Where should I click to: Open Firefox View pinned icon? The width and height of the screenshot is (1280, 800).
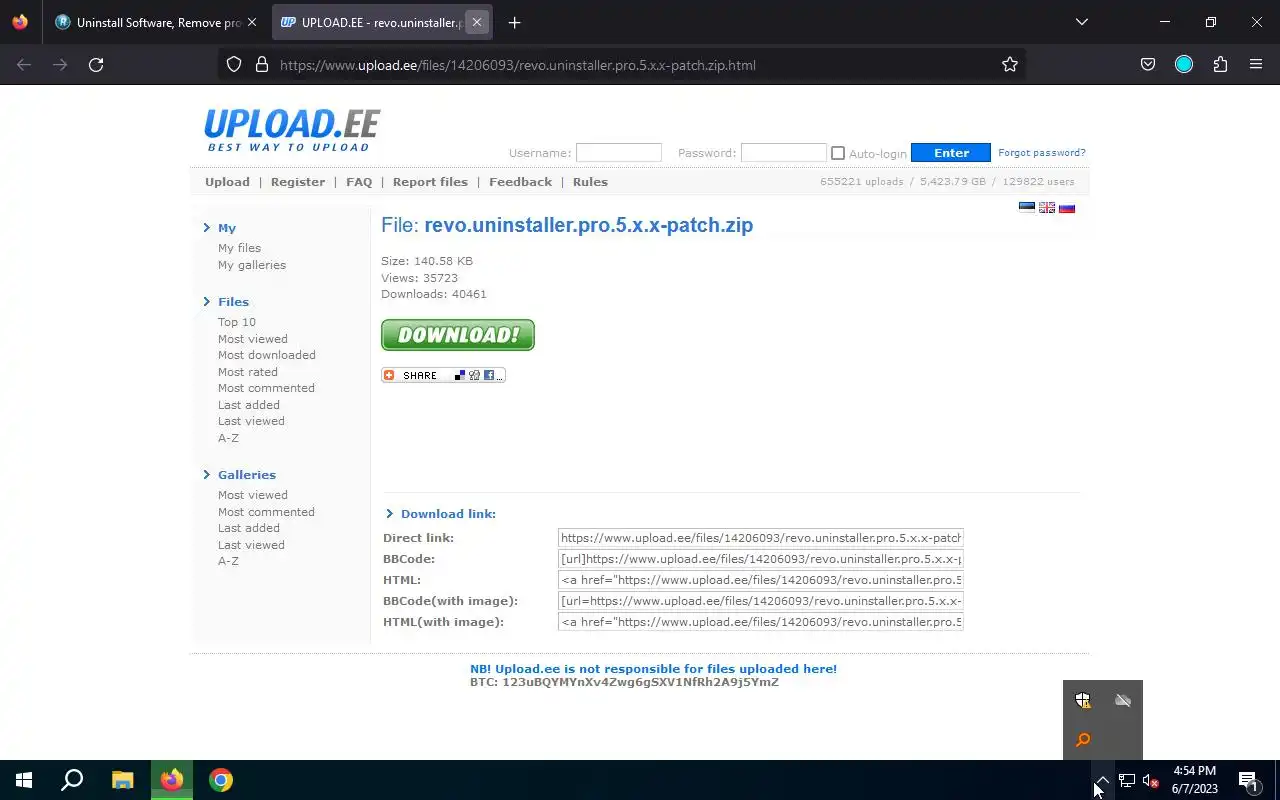tap(20, 22)
